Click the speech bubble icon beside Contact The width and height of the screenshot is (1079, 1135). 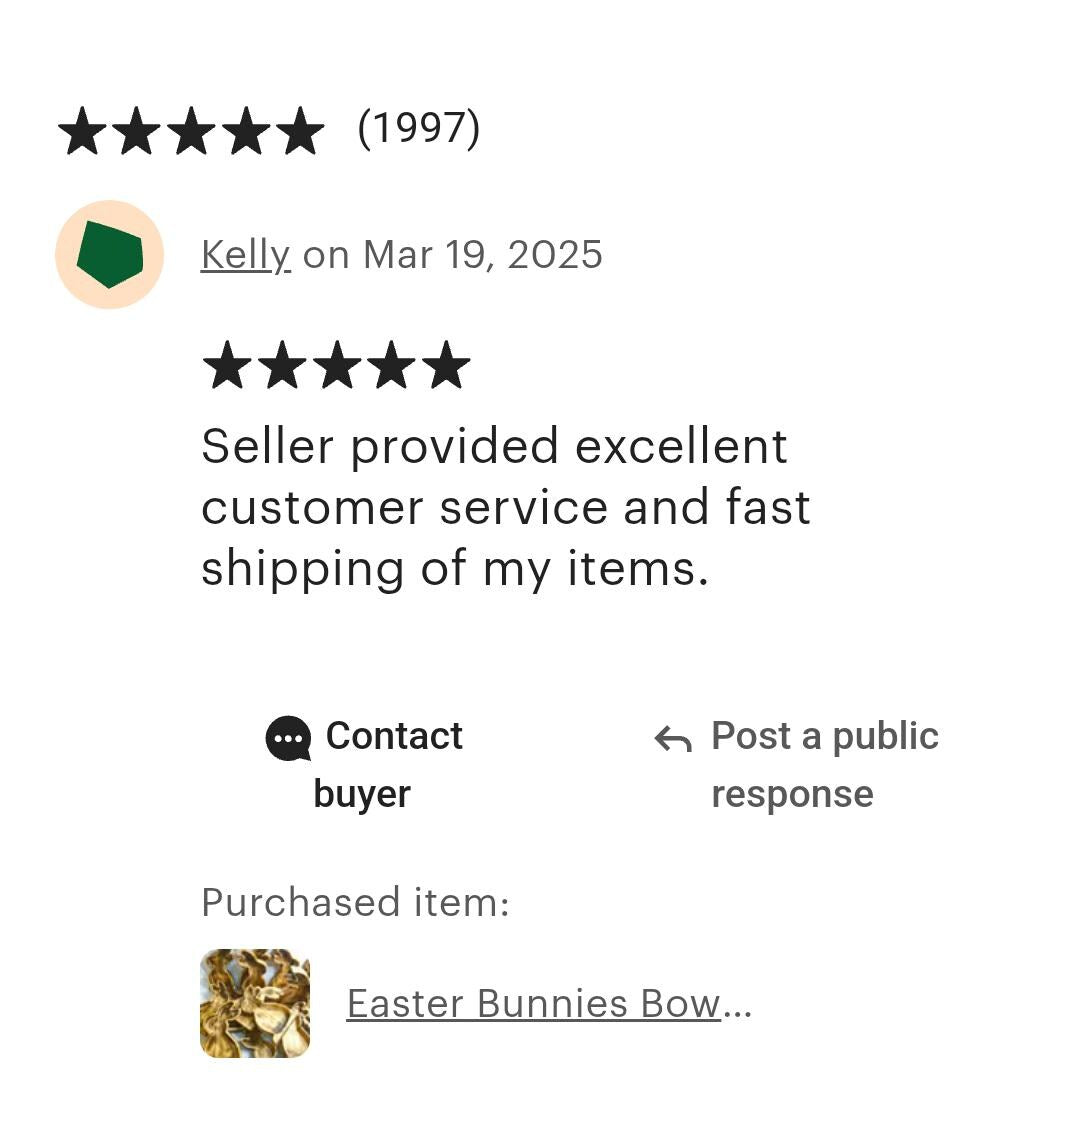coord(288,738)
